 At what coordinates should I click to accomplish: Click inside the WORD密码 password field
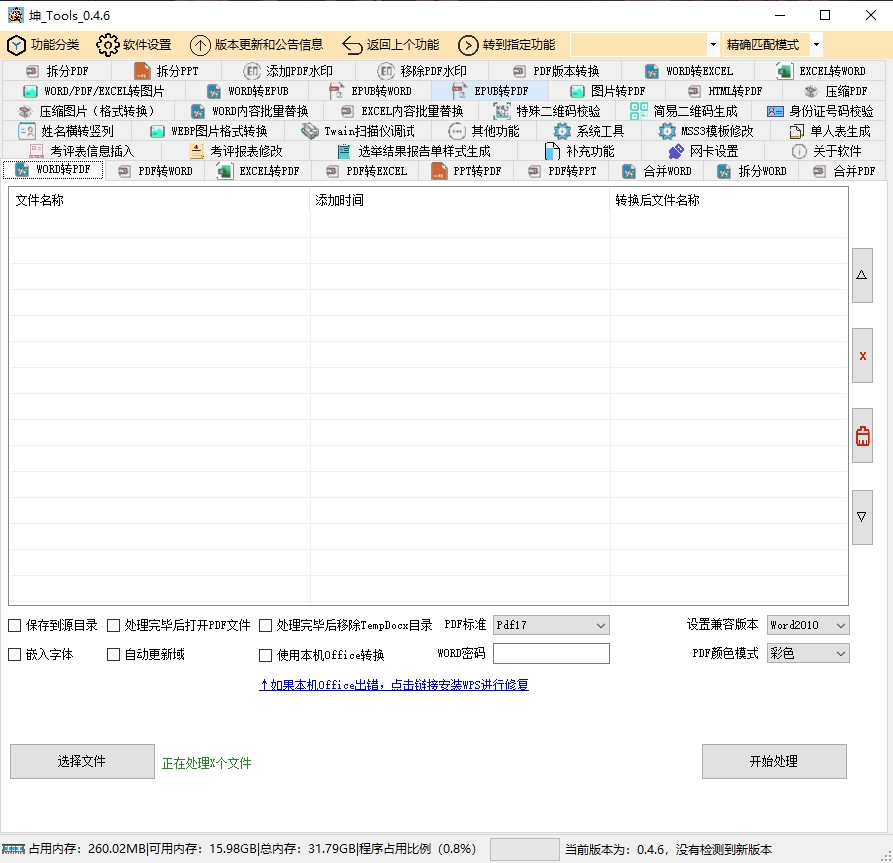[x=551, y=654]
